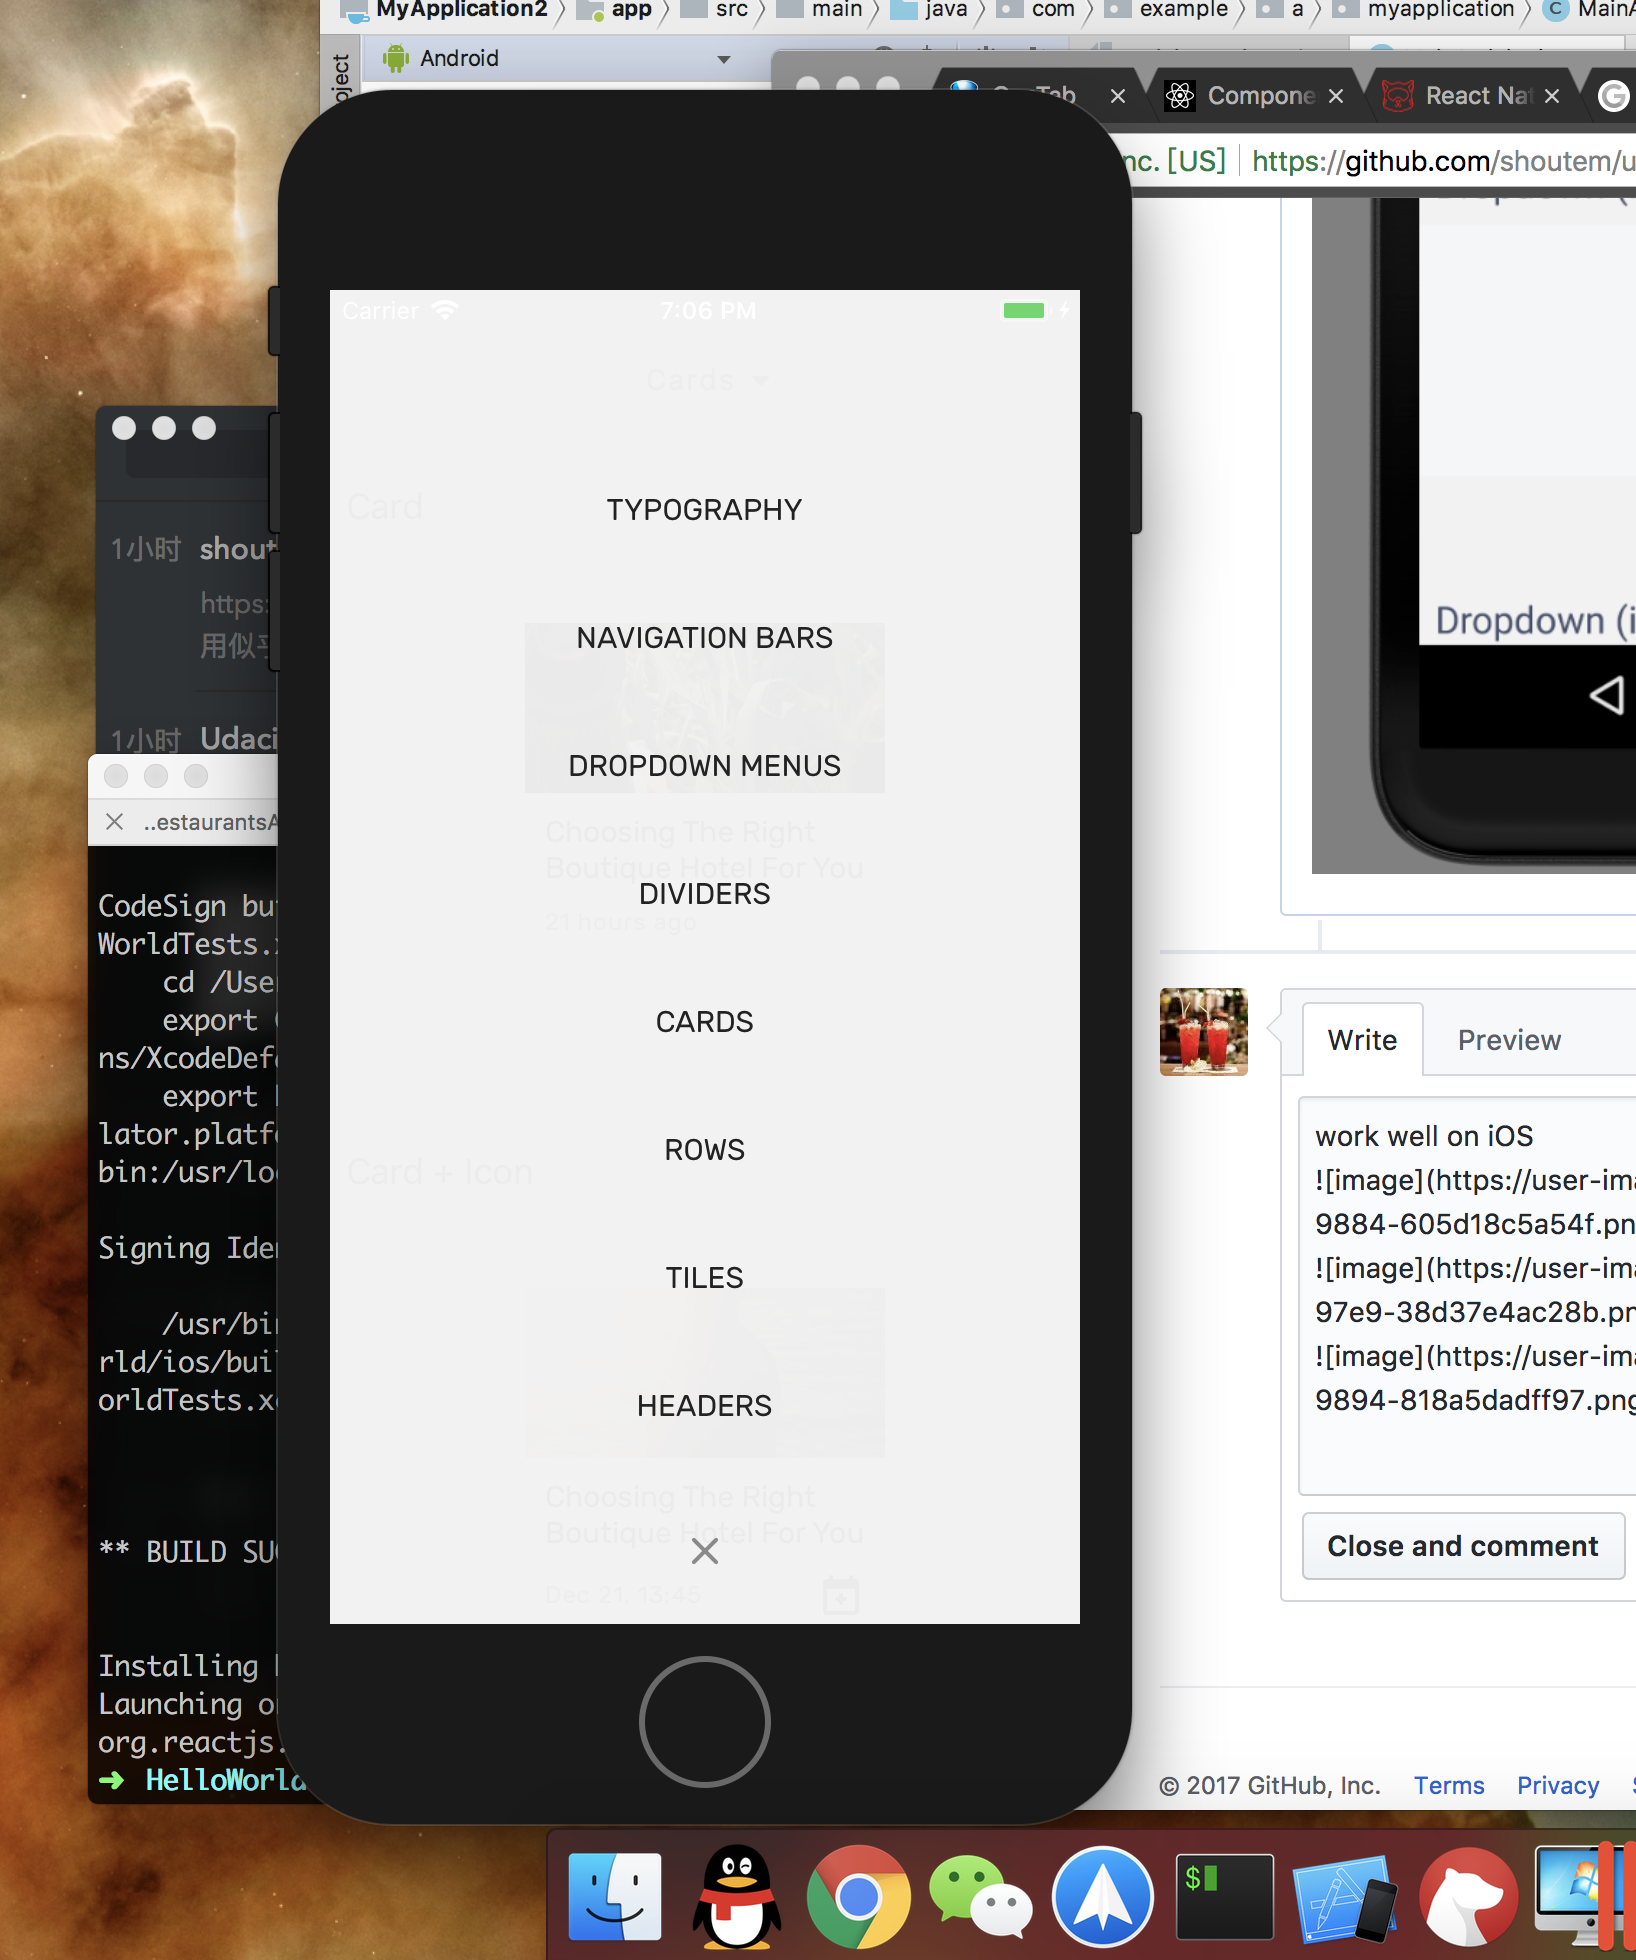Screen dimensions: 1636x1960
Task: Select HEADERS menu option
Action: tap(704, 1406)
